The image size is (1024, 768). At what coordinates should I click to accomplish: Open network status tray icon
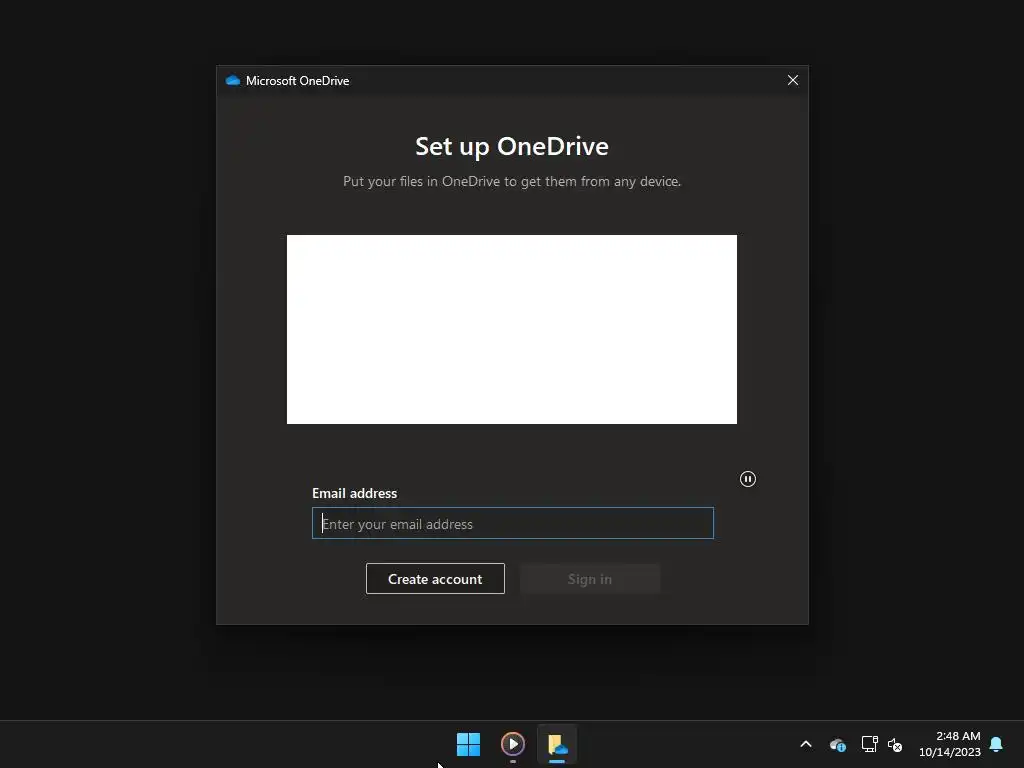click(869, 744)
